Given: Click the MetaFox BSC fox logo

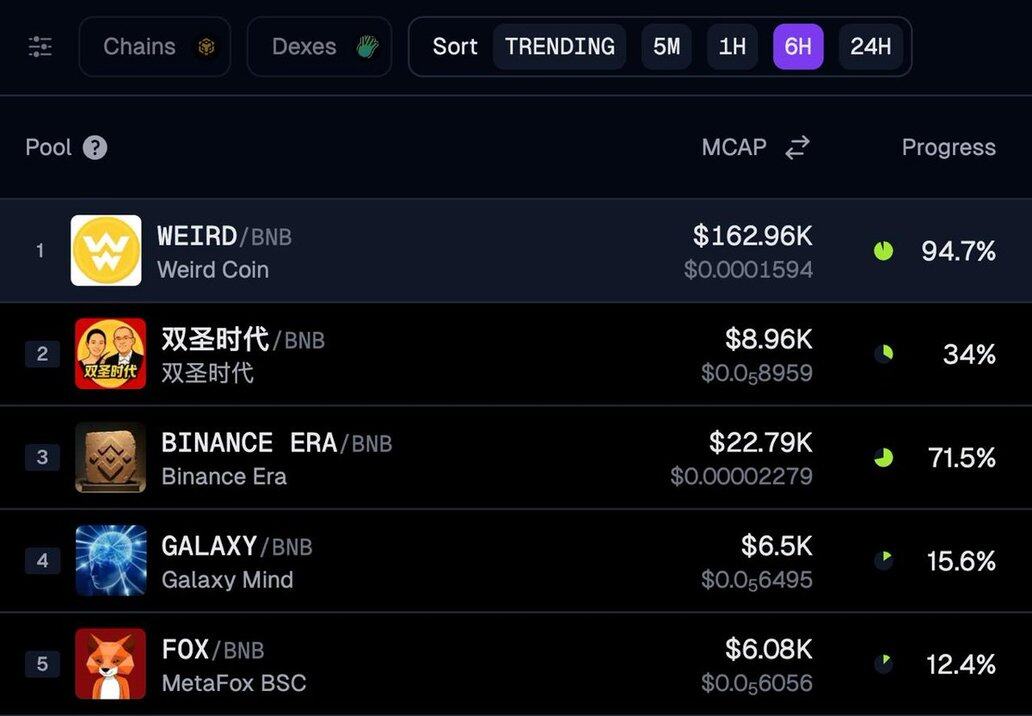Looking at the screenshot, I should point(110,664).
